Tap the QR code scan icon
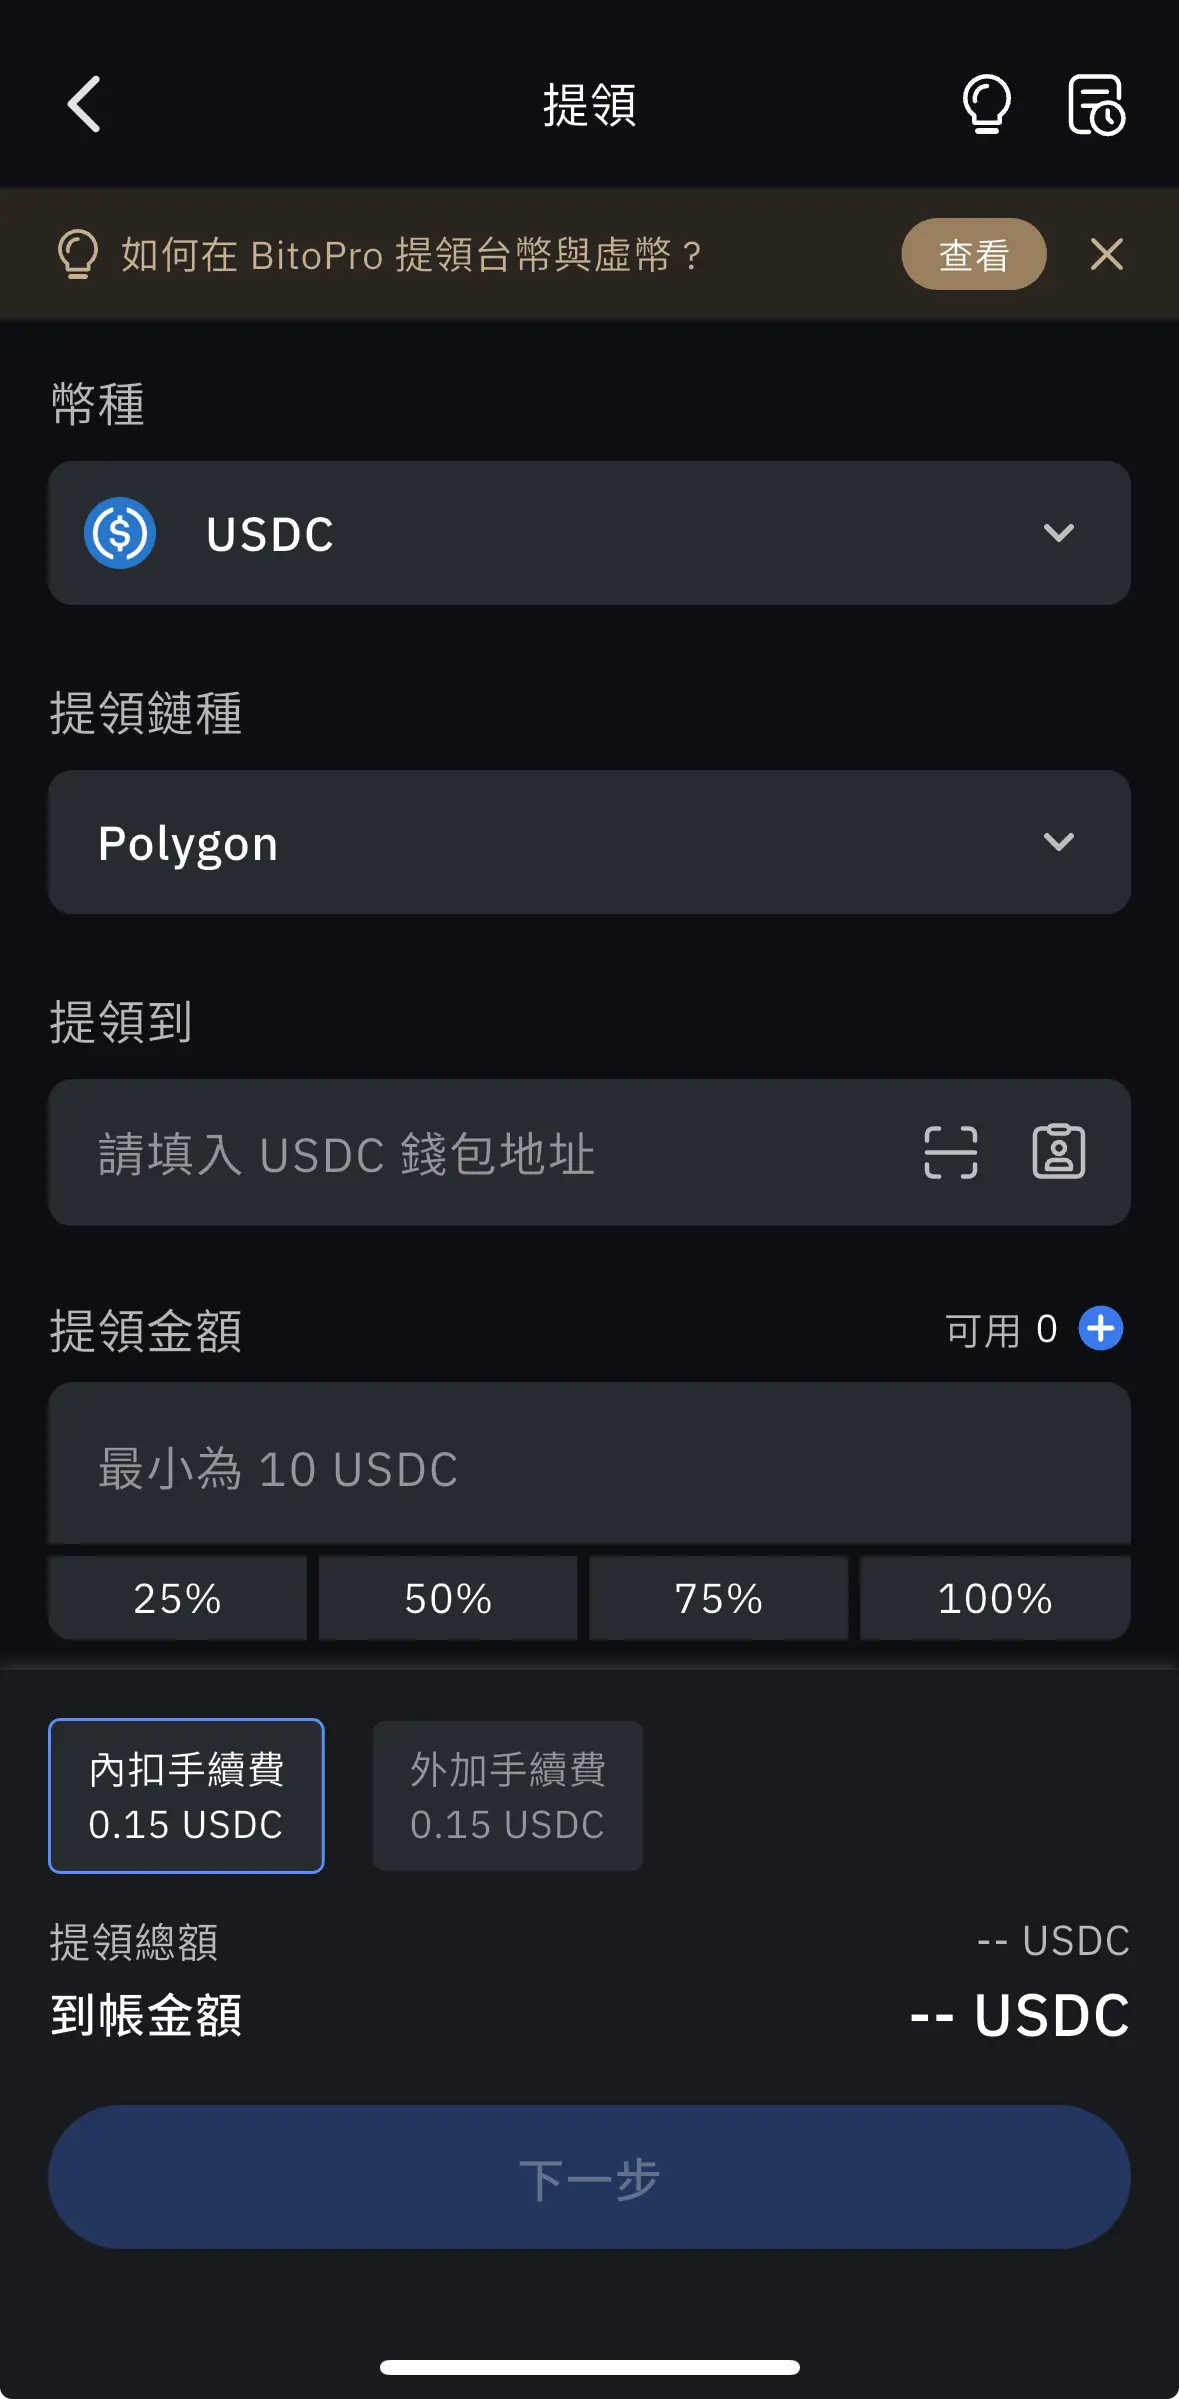 pyautogui.click(x=950, y=1152)
